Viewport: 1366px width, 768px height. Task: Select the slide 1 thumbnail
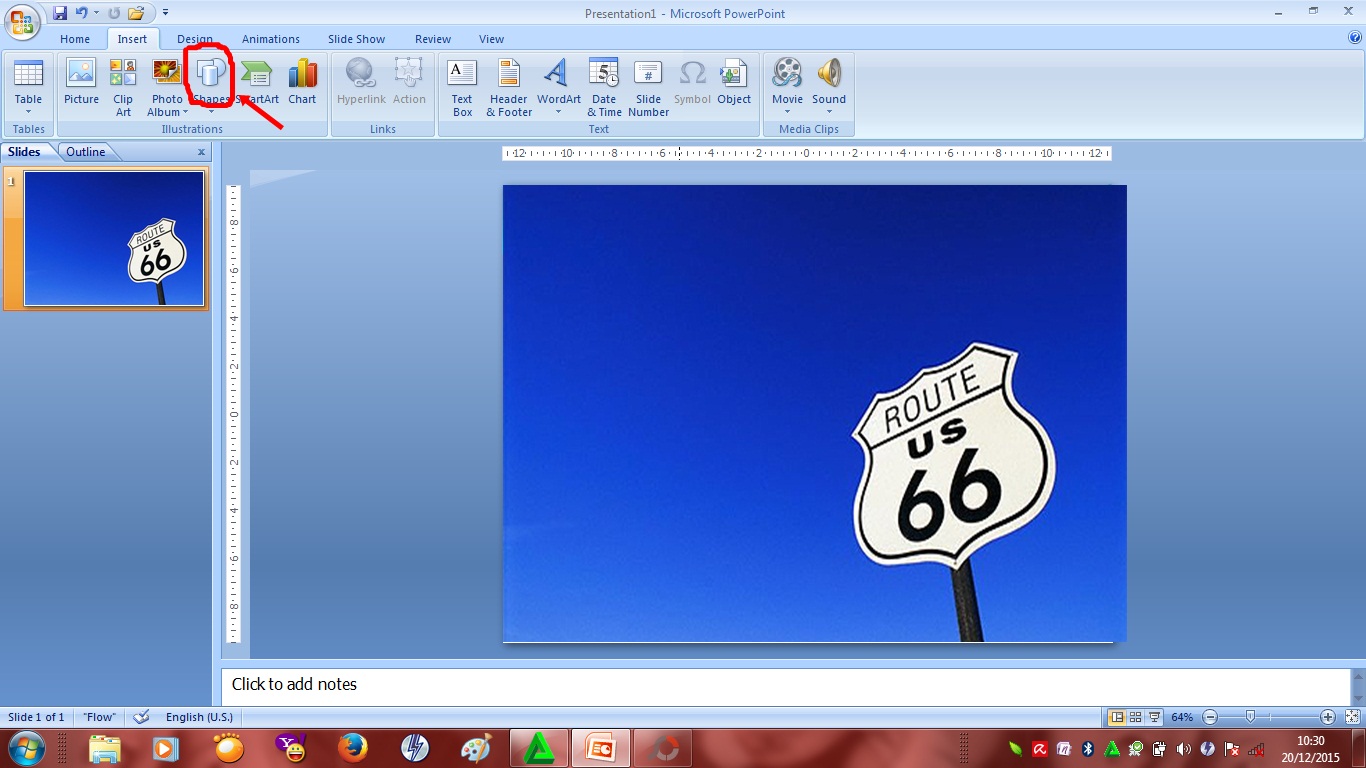tap(114, 238)
